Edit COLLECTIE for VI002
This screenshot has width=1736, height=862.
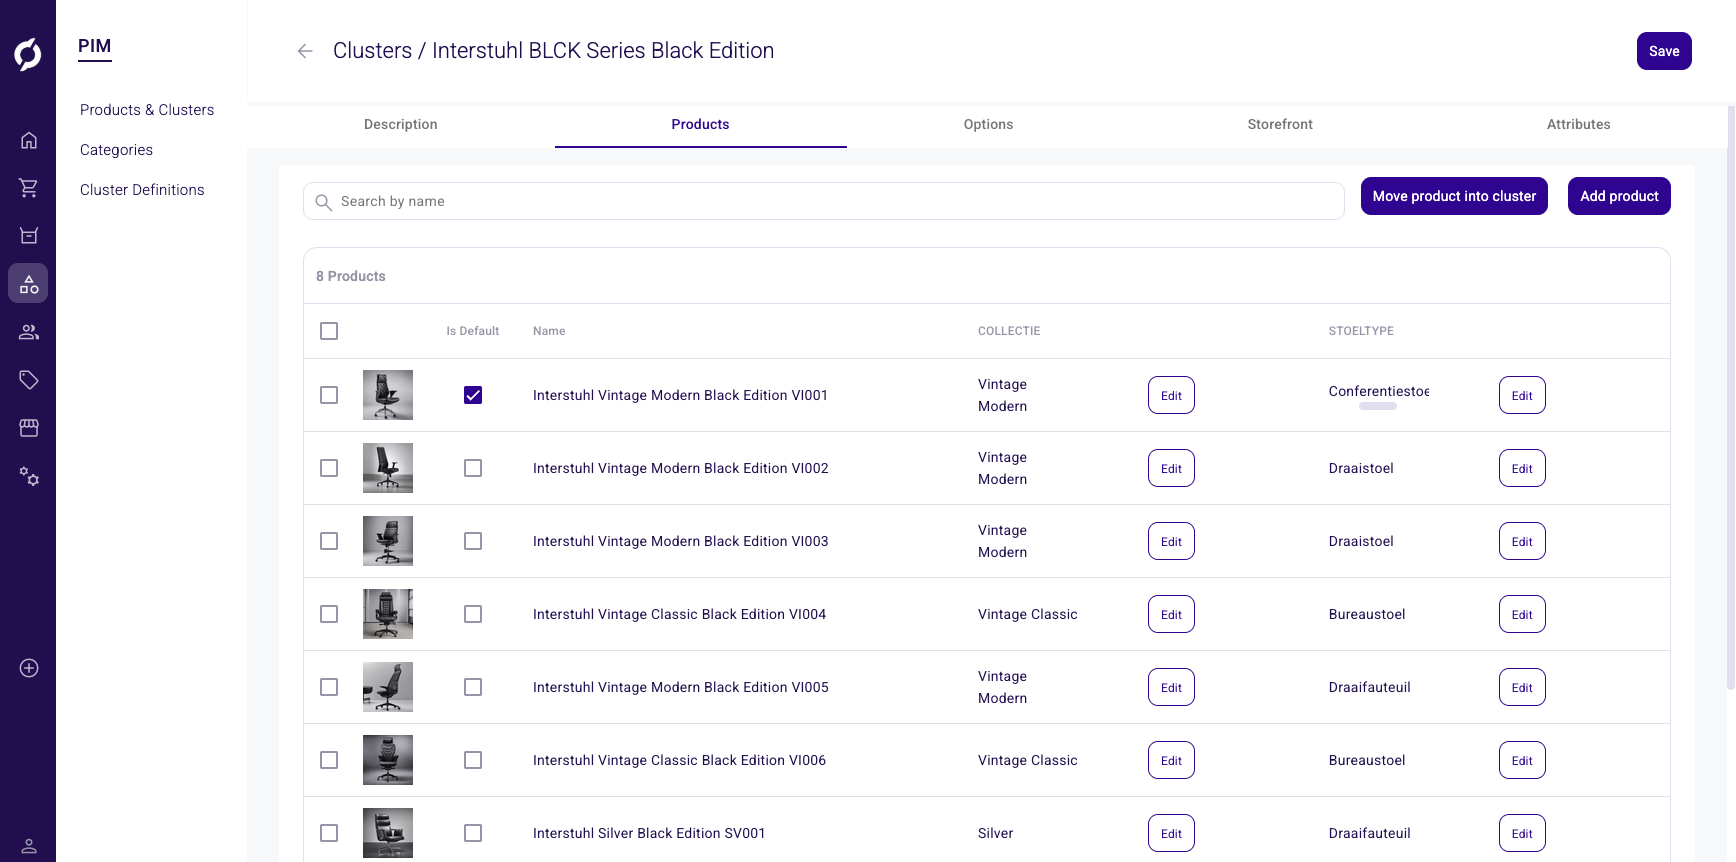point(1171,468)
